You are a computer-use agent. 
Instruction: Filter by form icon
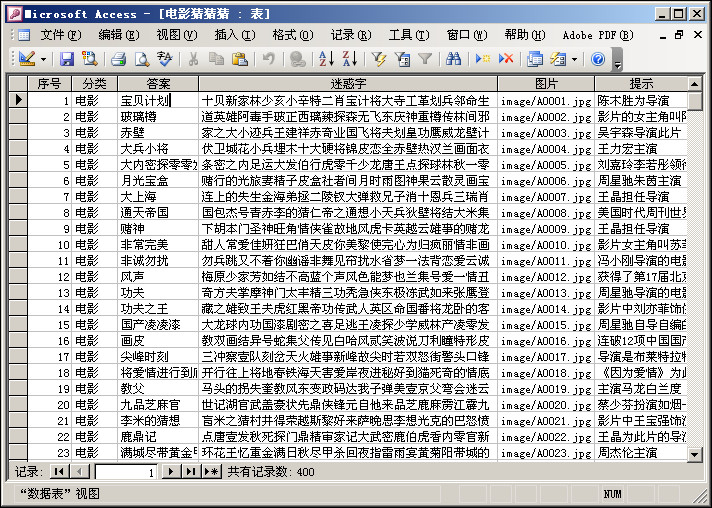[402, 59]
